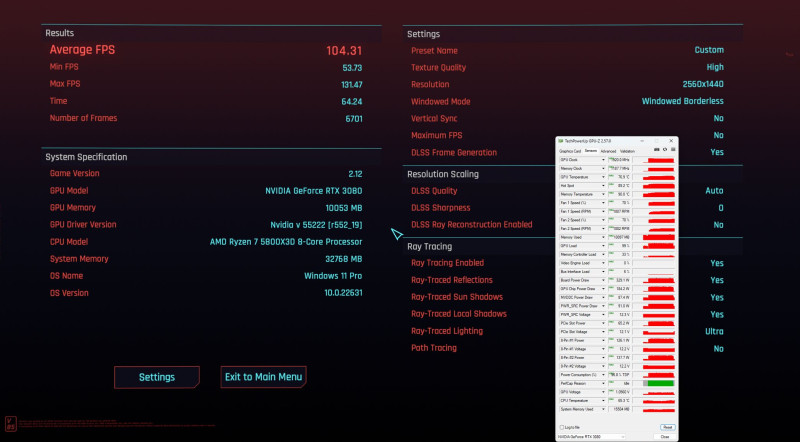Open the Memory Used sensor dropdown

[603, 237]
